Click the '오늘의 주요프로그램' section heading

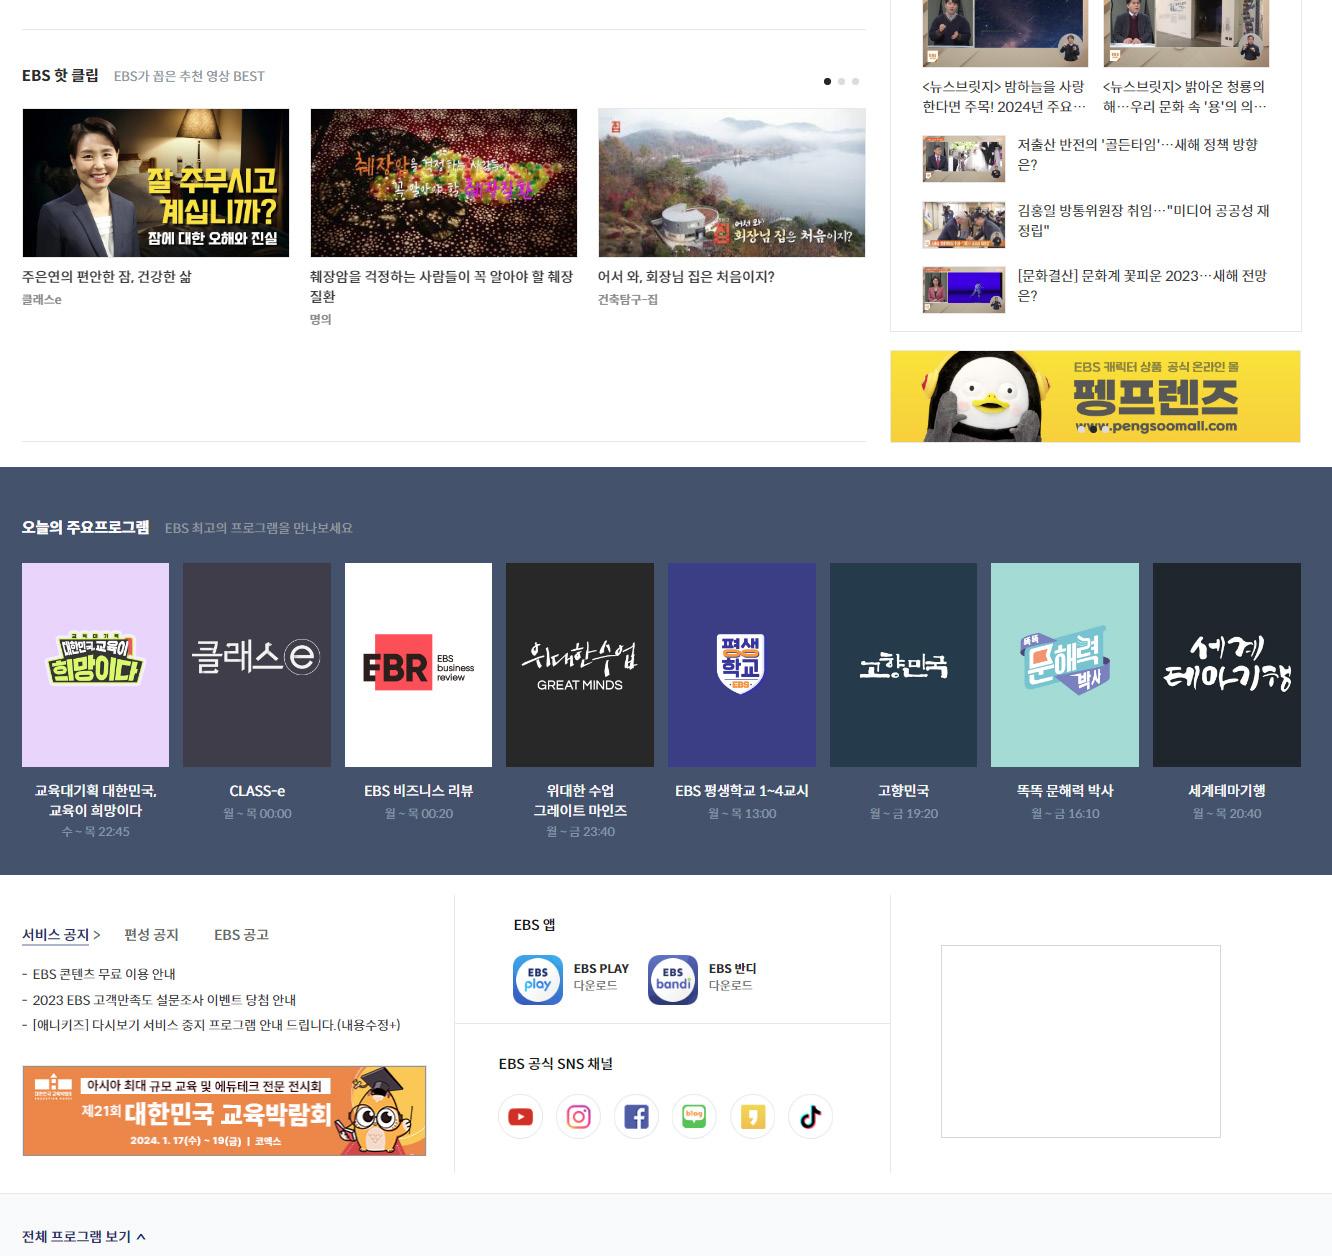point(85,527)
